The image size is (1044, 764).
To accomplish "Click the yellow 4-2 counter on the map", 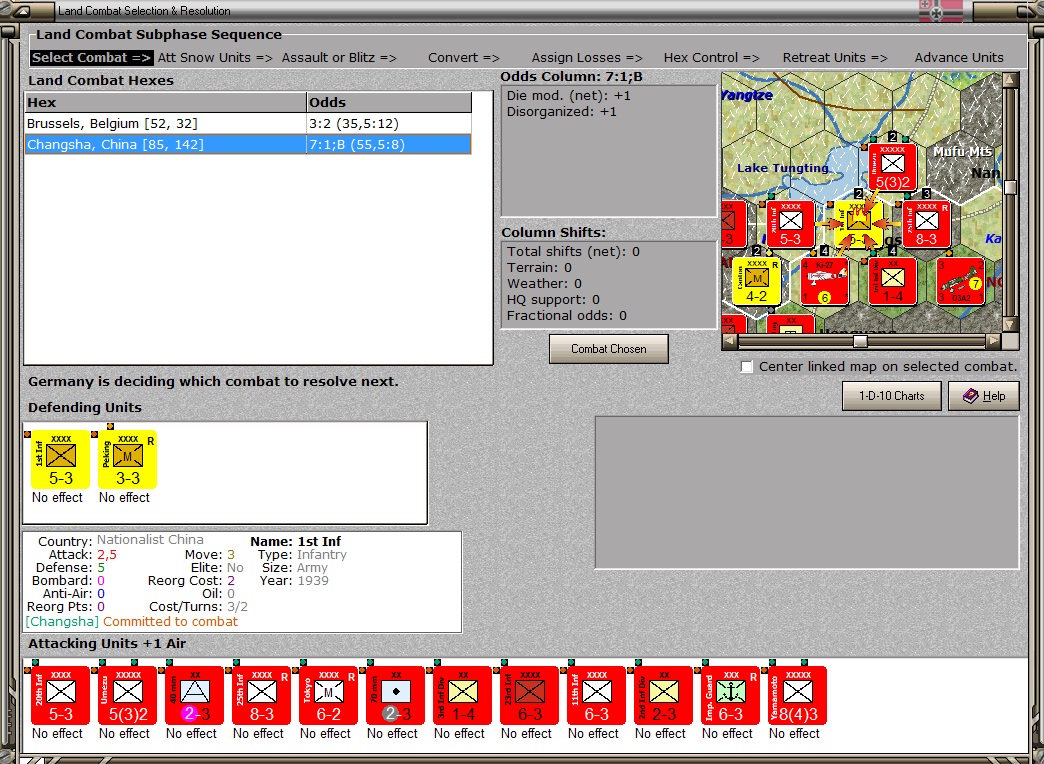I will click(756, 281).
